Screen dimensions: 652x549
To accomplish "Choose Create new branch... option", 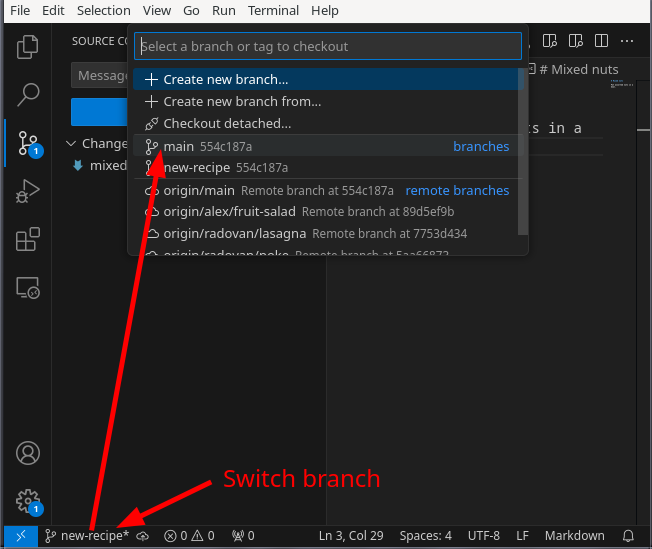I will click(328, 79).
